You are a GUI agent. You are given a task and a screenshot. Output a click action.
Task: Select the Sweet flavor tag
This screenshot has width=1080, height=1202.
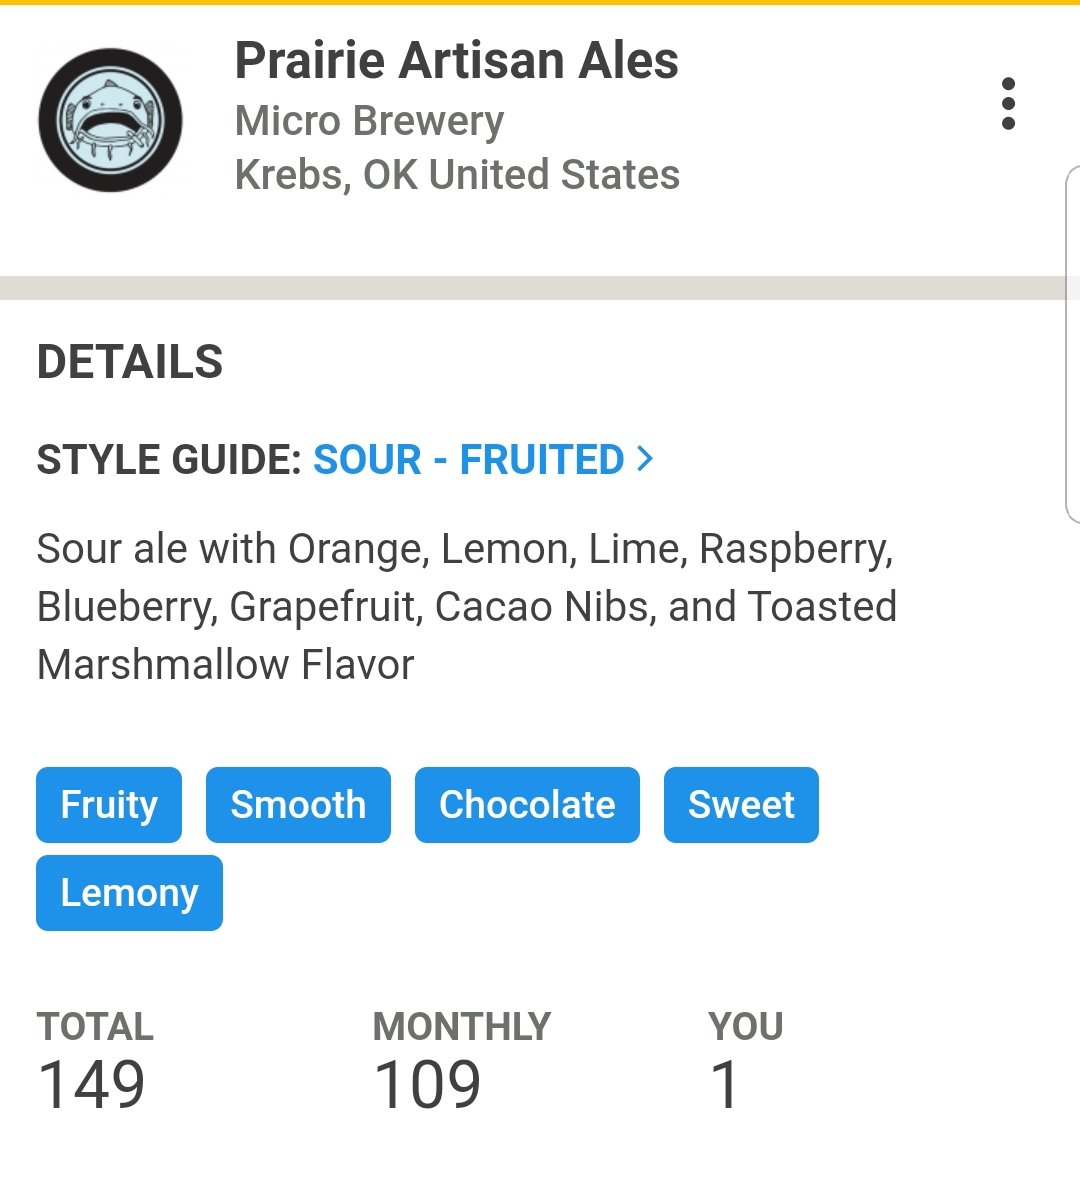point(741,805)
